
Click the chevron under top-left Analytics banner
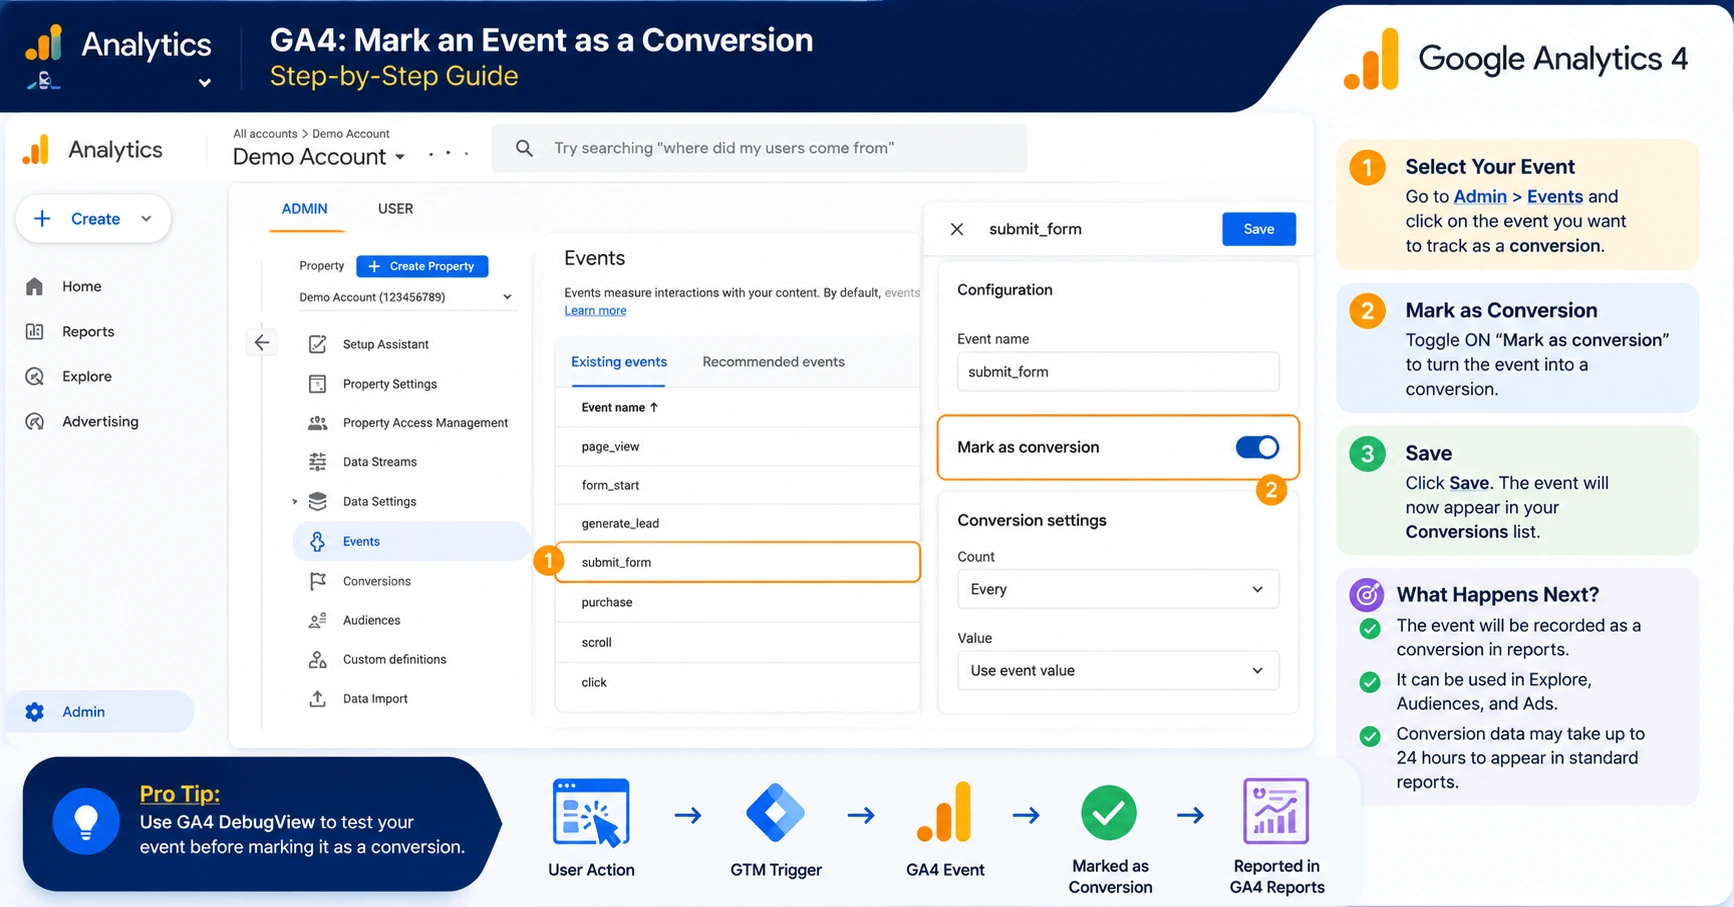pos(204,83)
